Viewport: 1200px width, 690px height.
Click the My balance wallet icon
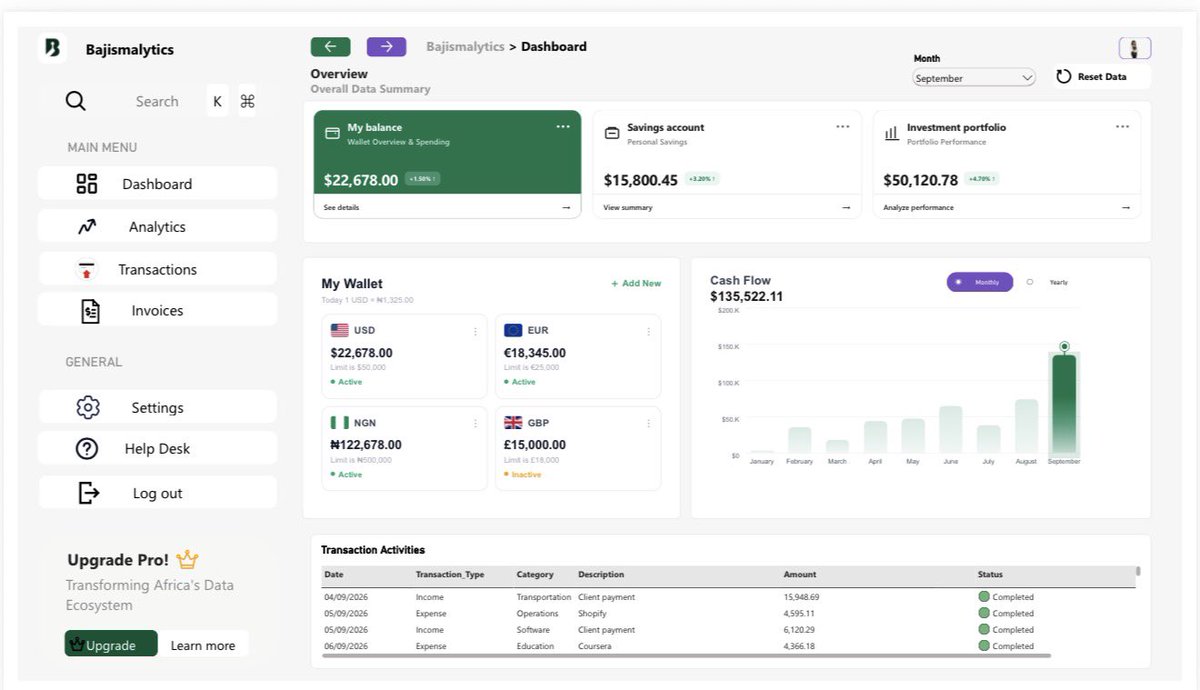332,133
